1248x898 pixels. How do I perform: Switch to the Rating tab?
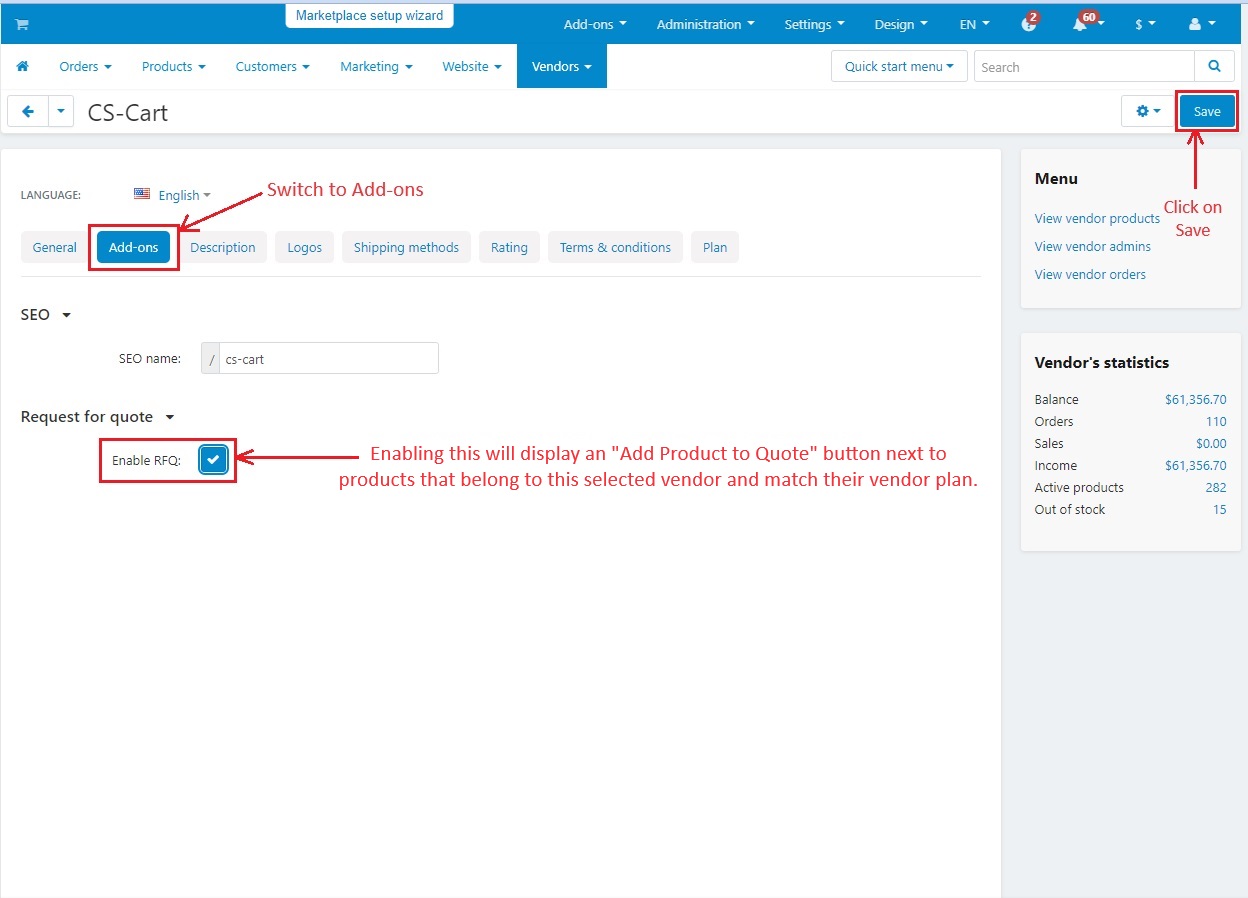[509, 247]
